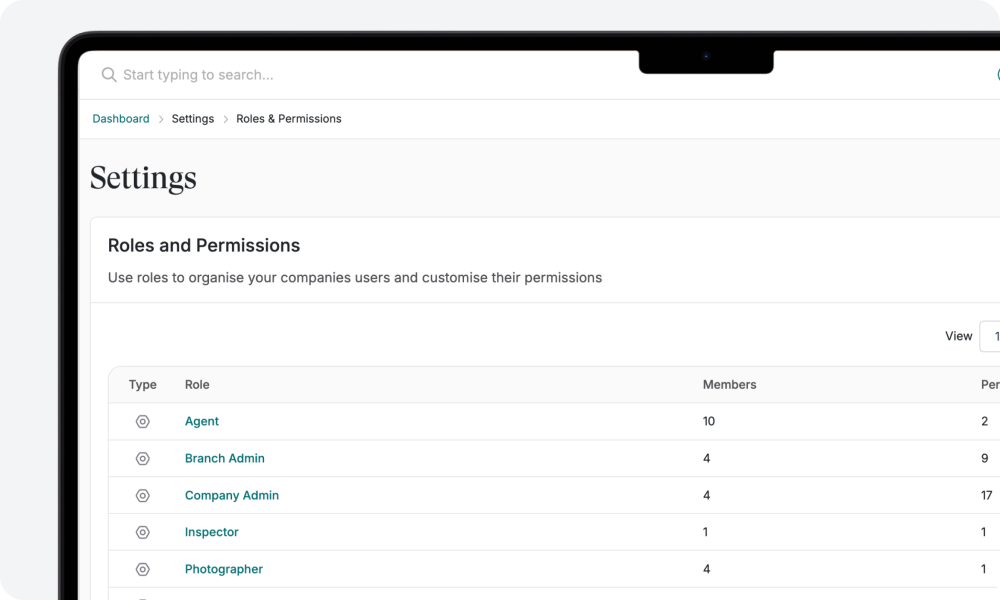Open the Inspector role
1000x600 pixels.
pos(212,532)
